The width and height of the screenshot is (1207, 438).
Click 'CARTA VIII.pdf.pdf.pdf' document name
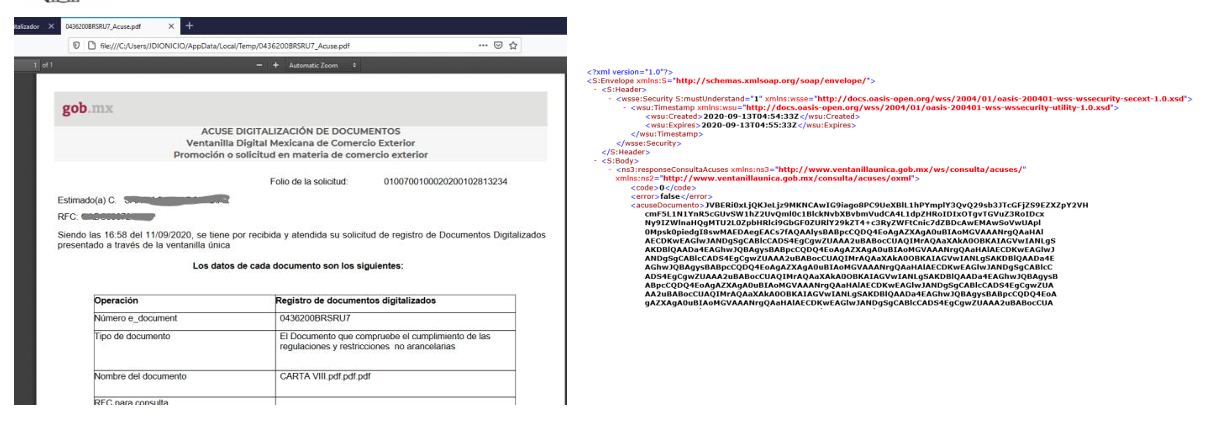(x=325, y=378)
